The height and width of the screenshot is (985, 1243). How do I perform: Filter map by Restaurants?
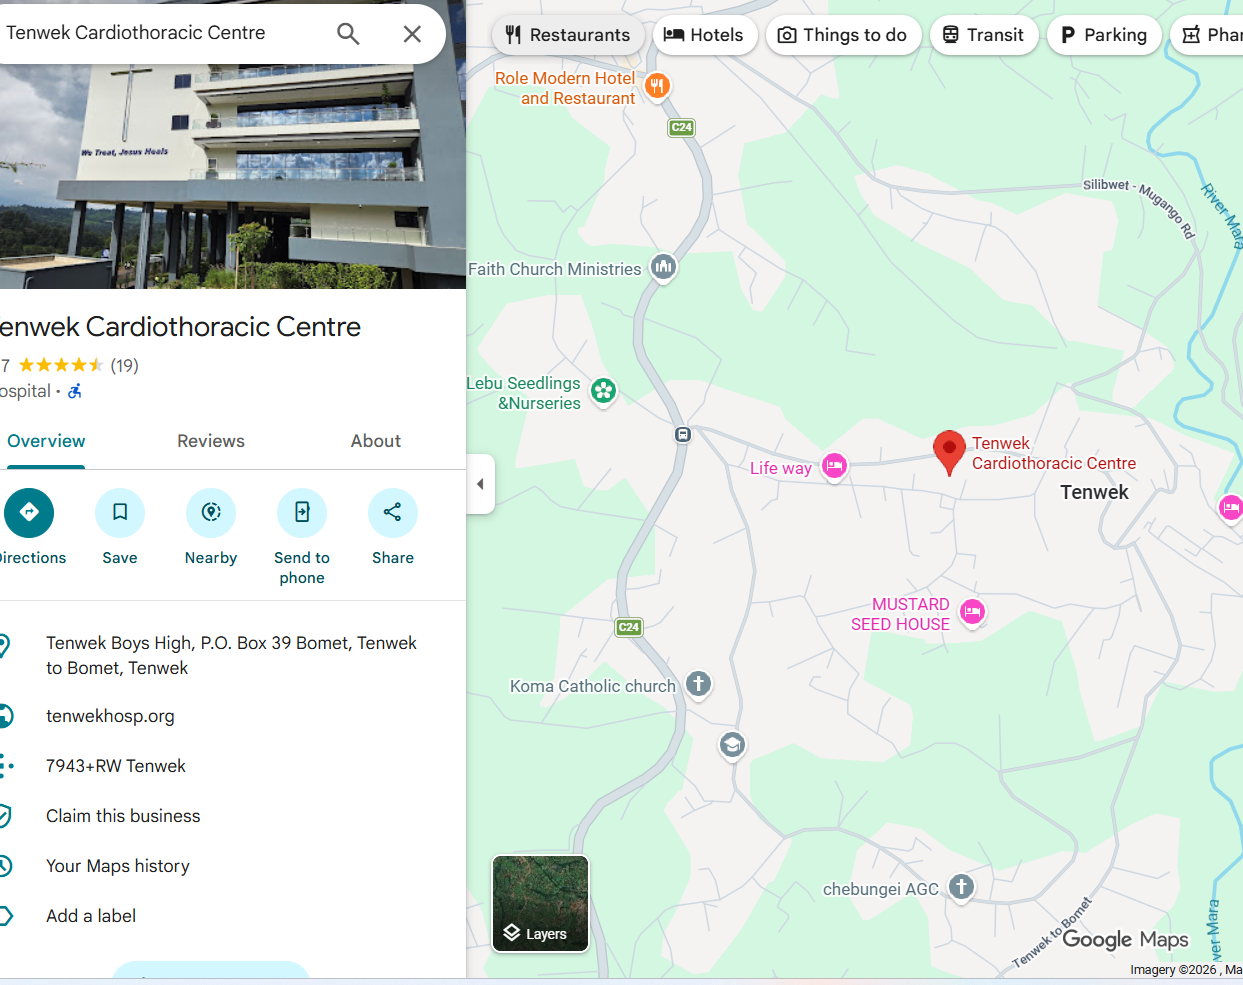[568, 35]
